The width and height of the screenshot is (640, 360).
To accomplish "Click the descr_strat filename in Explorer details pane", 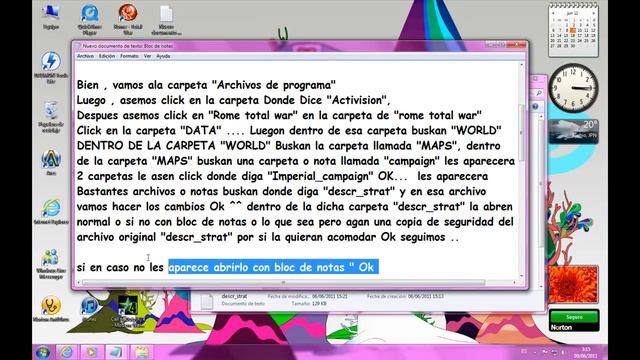I will pos(234,296).
